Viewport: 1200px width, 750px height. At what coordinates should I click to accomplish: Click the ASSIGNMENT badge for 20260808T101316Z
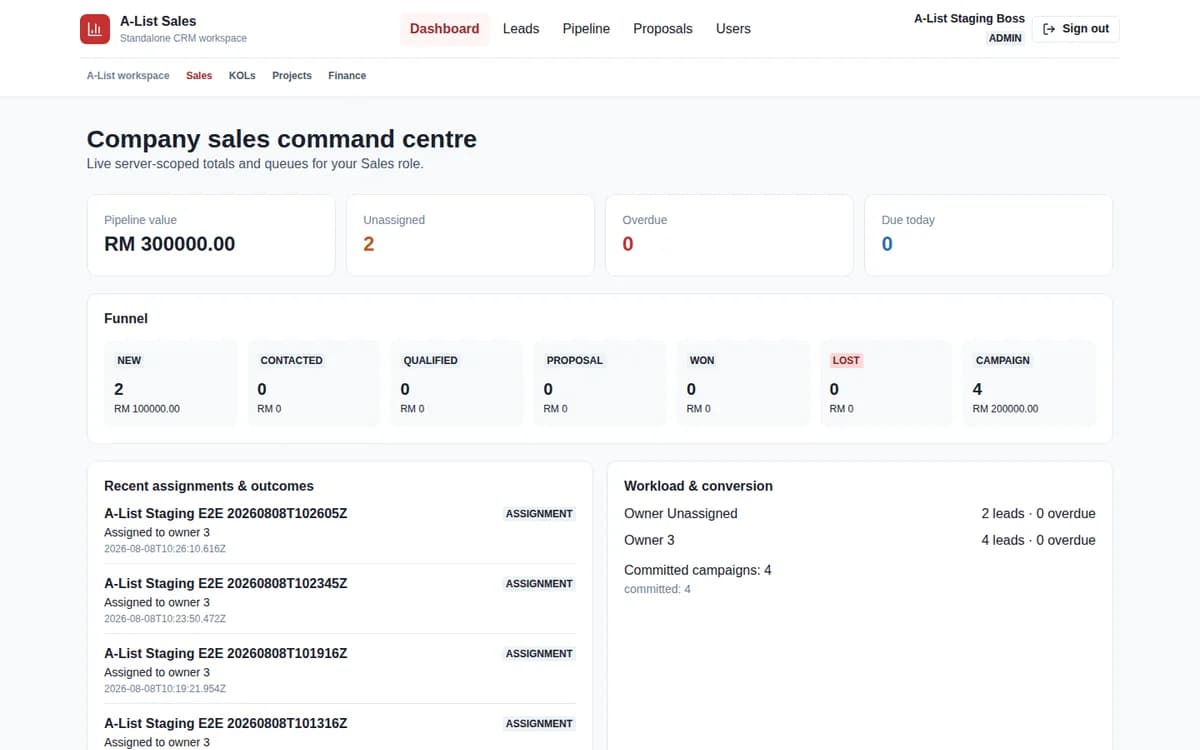tap(539, 724)
